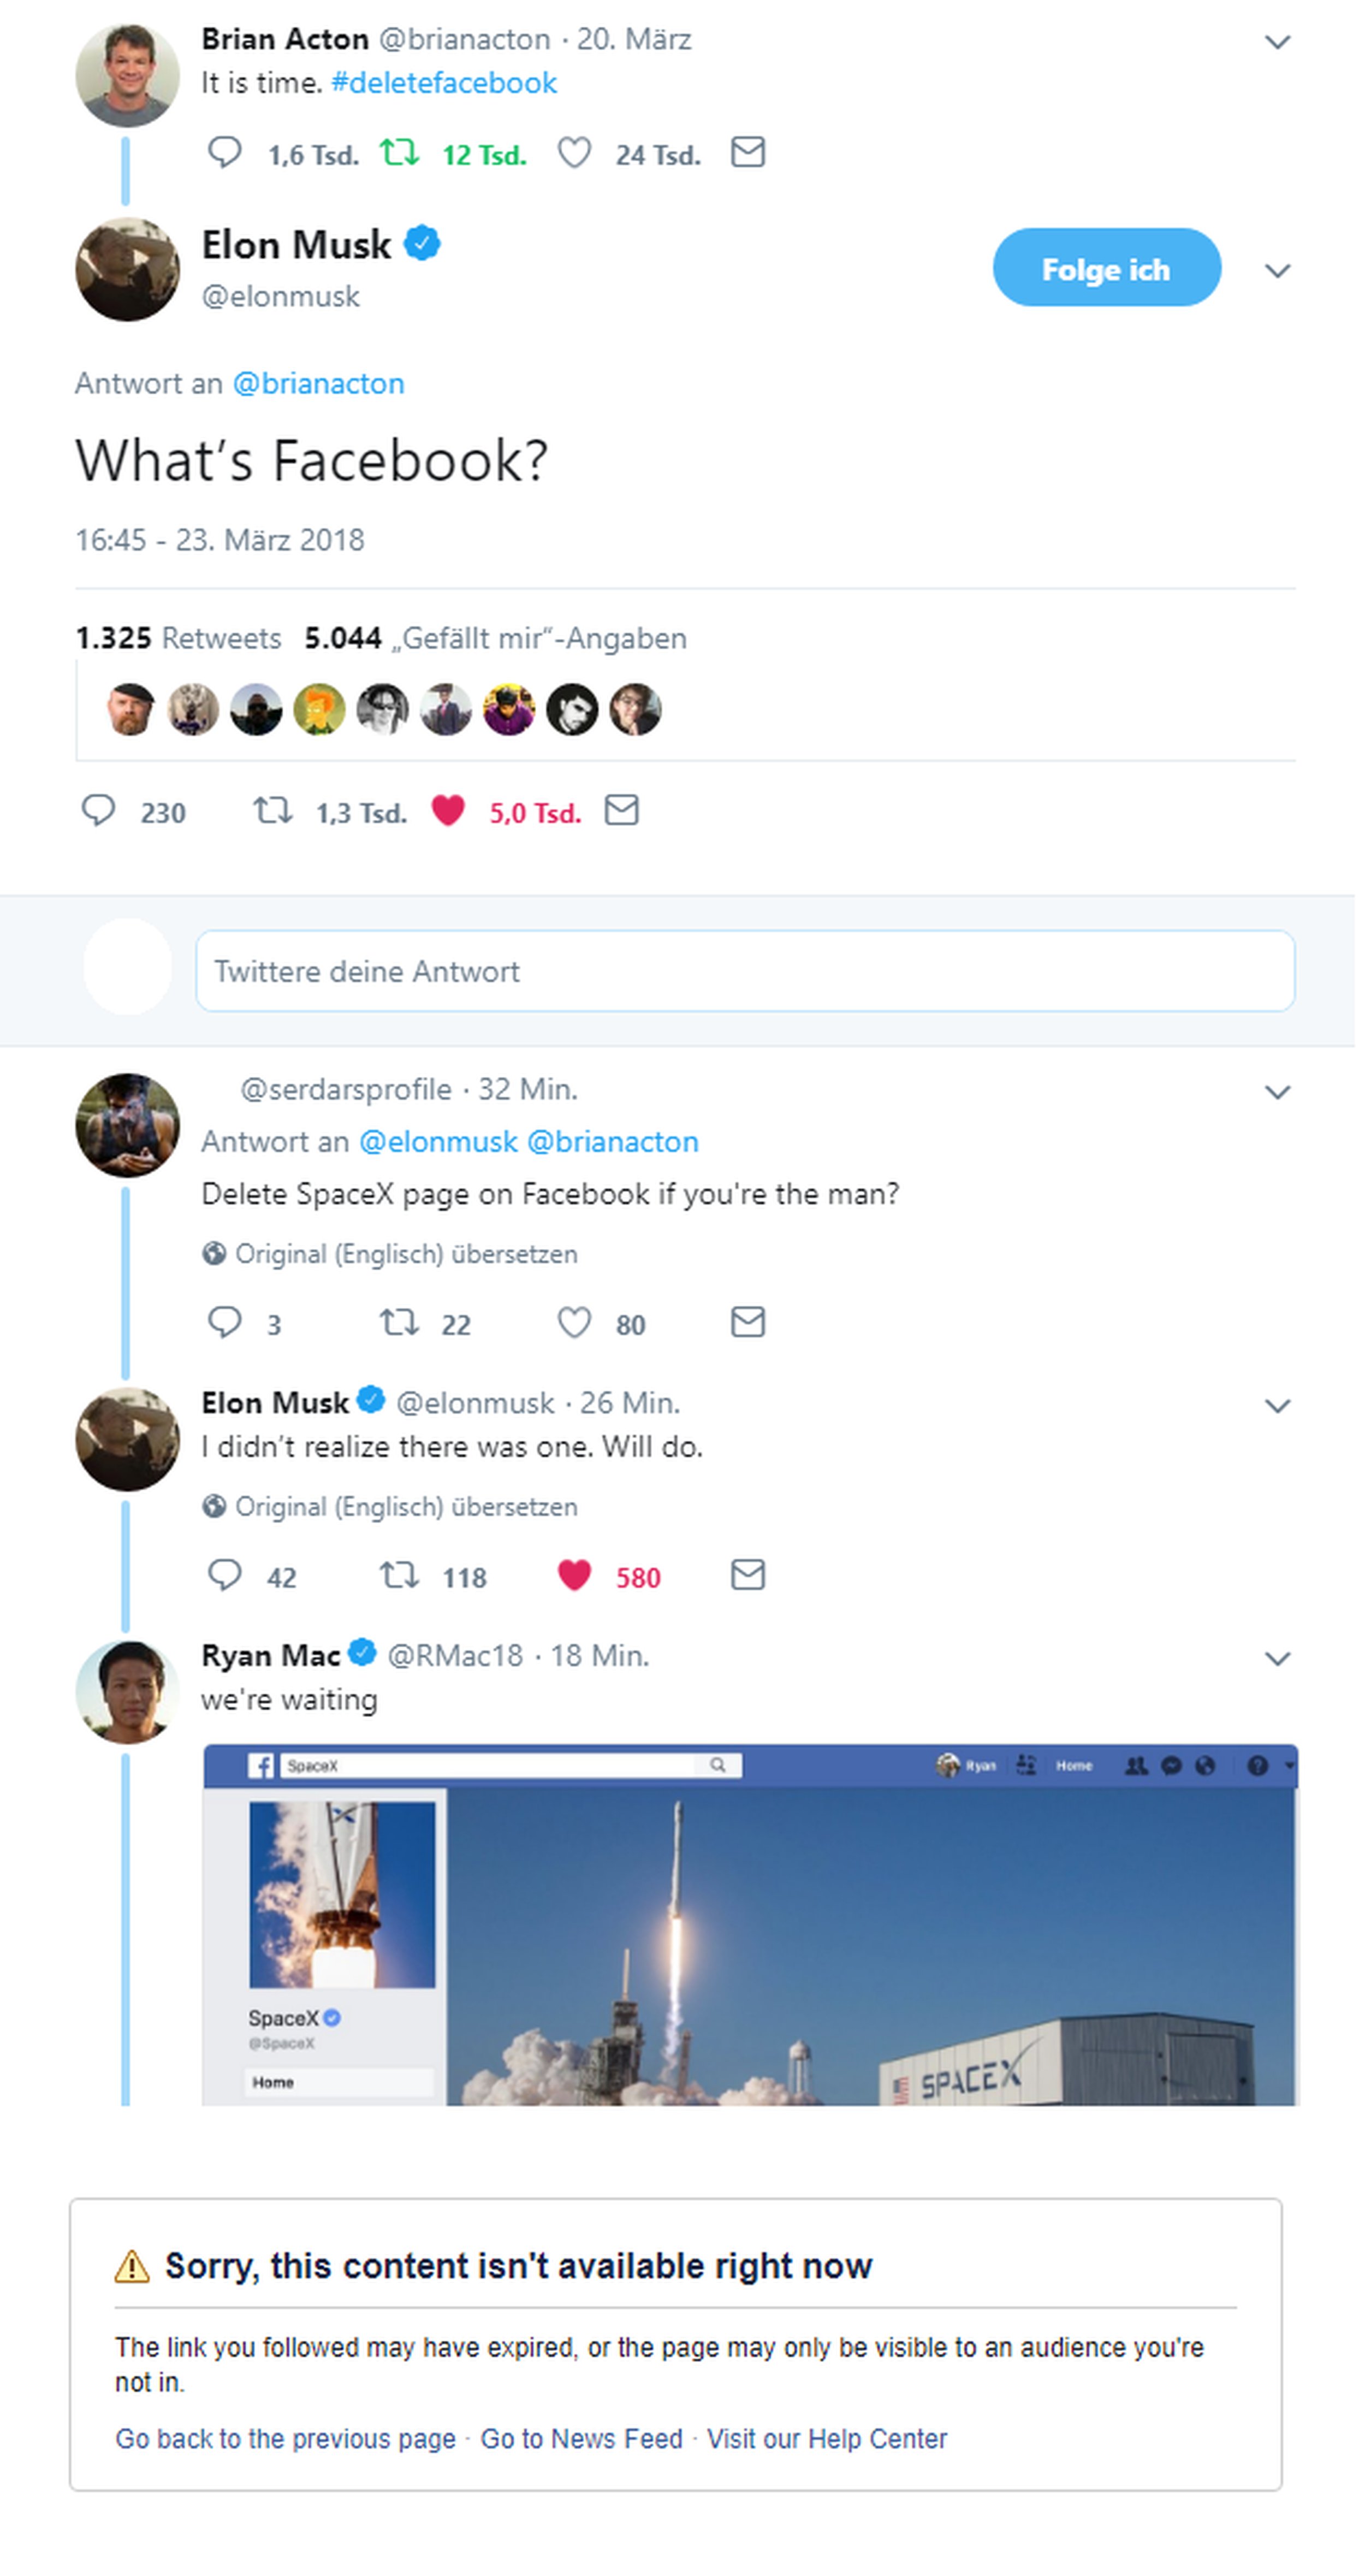Click in 'Twittere deine Antwort' reply field

coord(744,971)
